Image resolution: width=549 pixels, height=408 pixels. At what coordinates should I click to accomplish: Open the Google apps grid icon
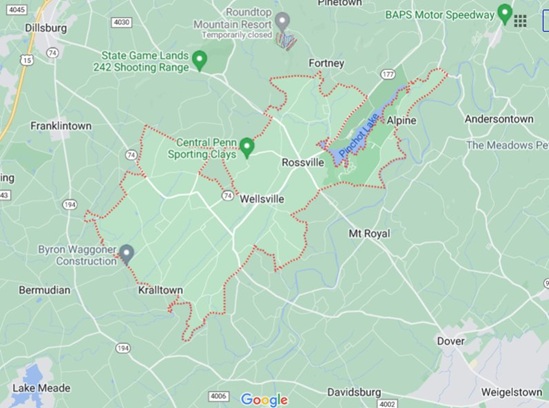[520, 21]
